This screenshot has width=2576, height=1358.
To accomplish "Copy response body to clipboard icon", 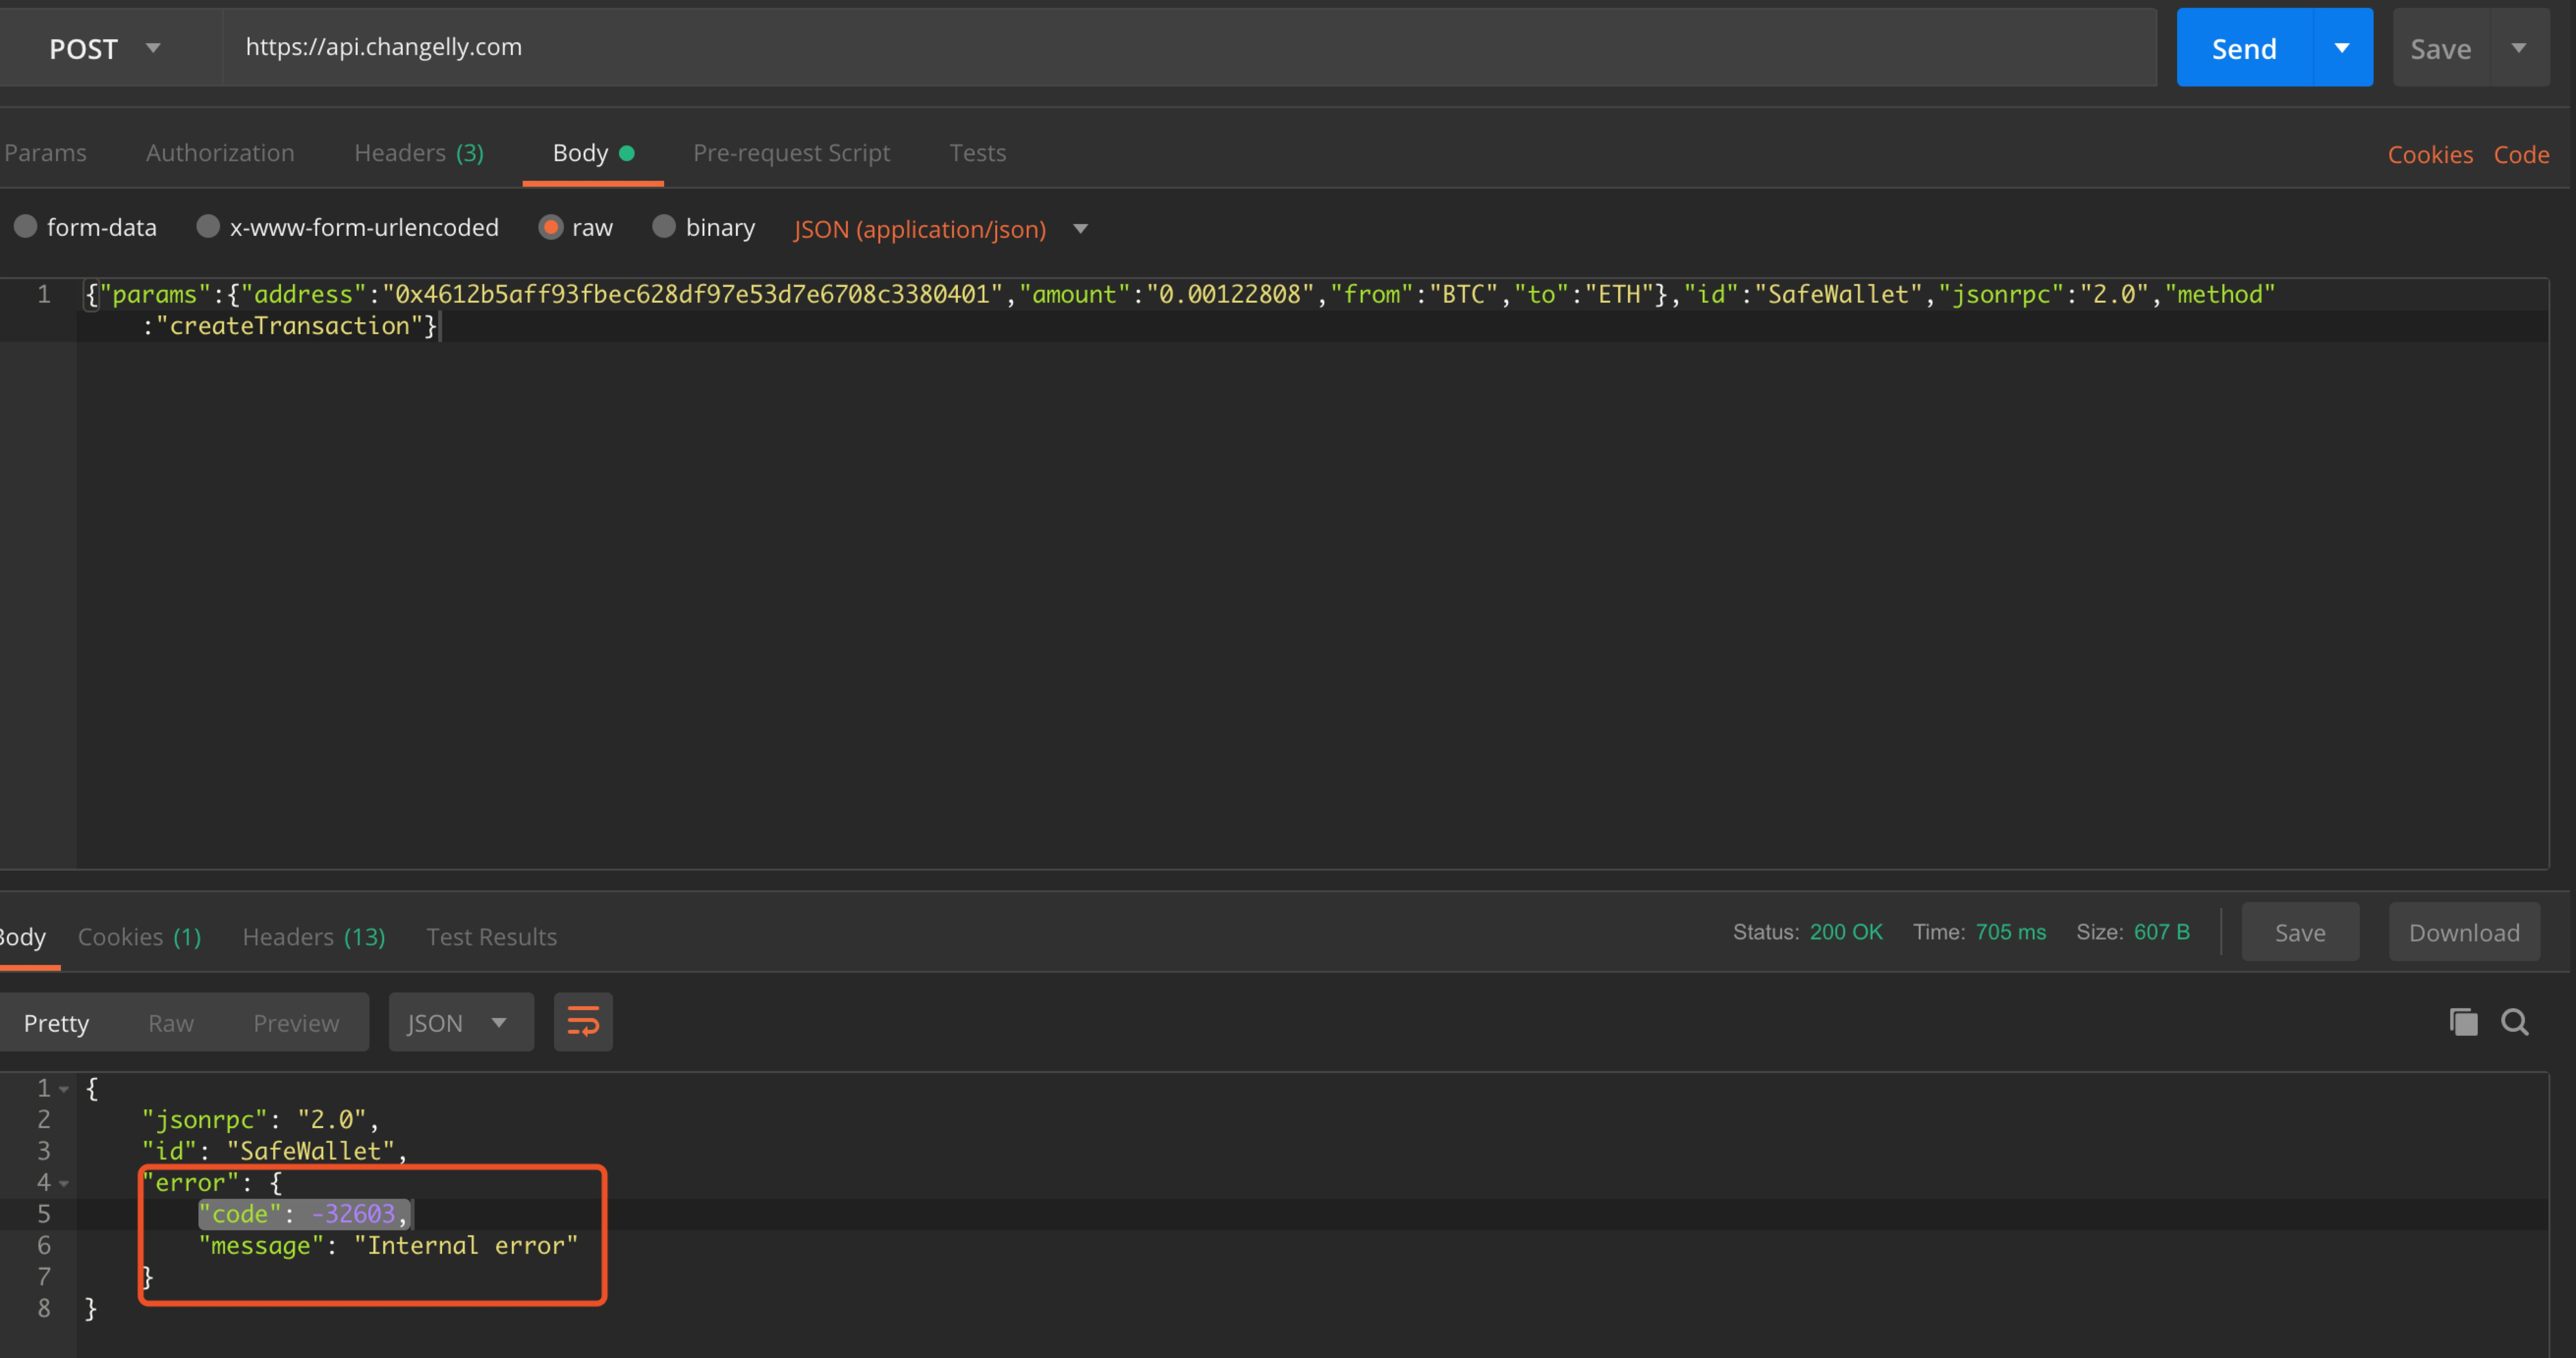I will (2463, 1022).
